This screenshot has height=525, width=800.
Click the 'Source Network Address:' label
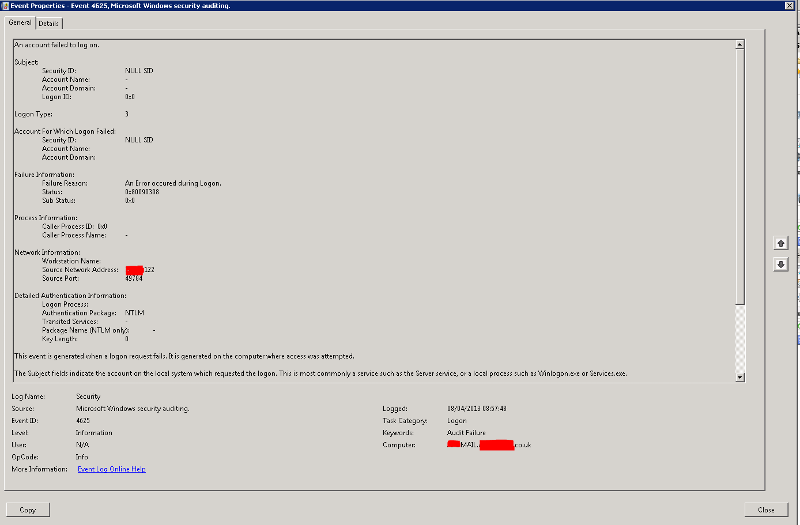(80, 269)
